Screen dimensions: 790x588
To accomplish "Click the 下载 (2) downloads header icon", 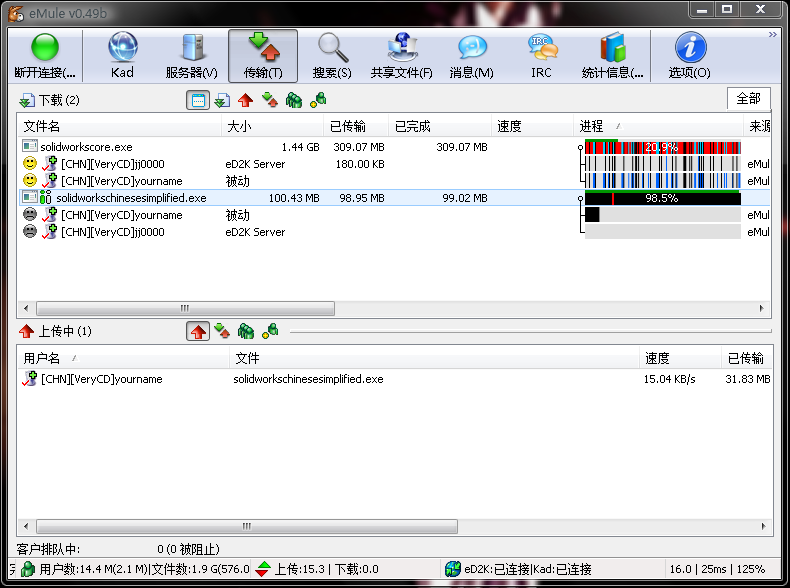I will 26,100.
